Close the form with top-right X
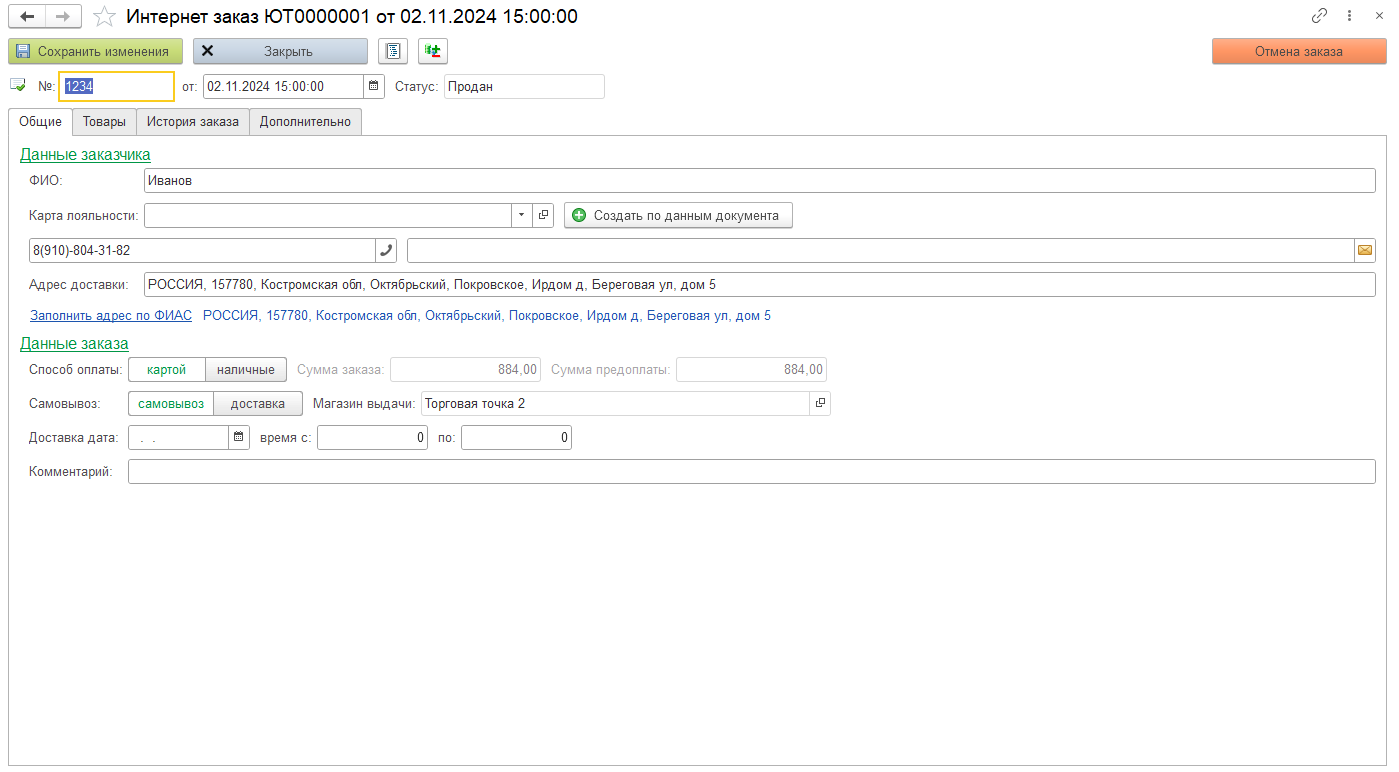 coord(1378,16)
